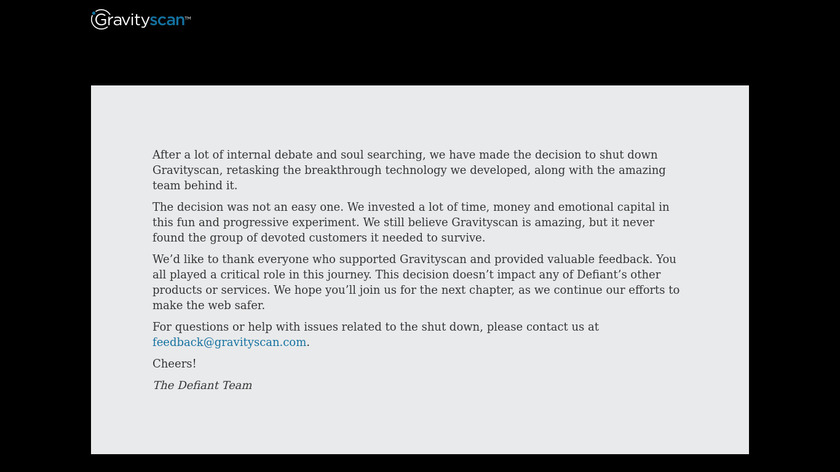
Task: Click the words "shut down" ending the first line
Action: click(629, 155)
